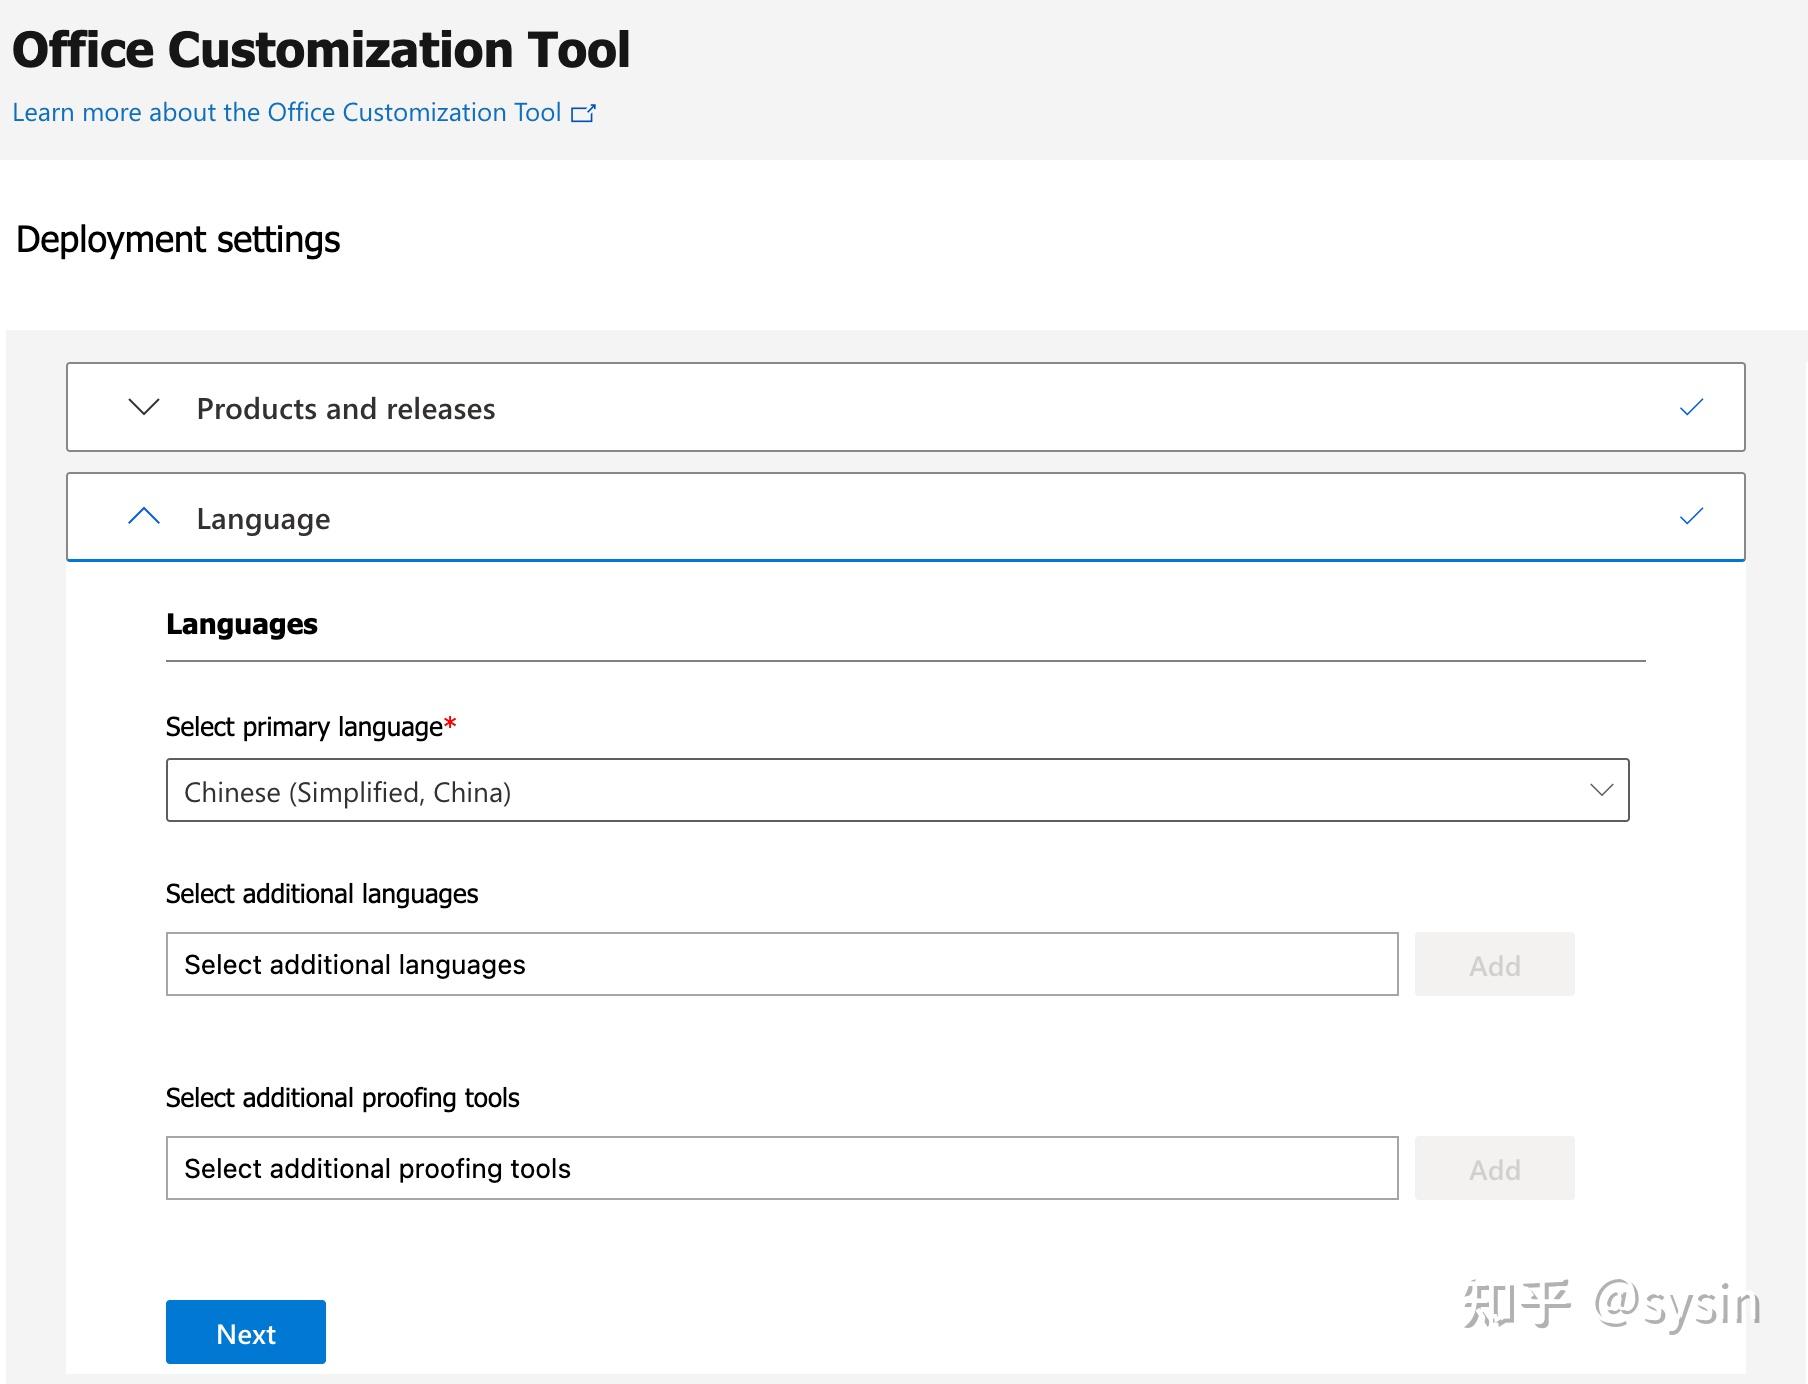Click Add next to additional proofing tools
Screen dimensions: 1808x1384
[1494, 1168]
